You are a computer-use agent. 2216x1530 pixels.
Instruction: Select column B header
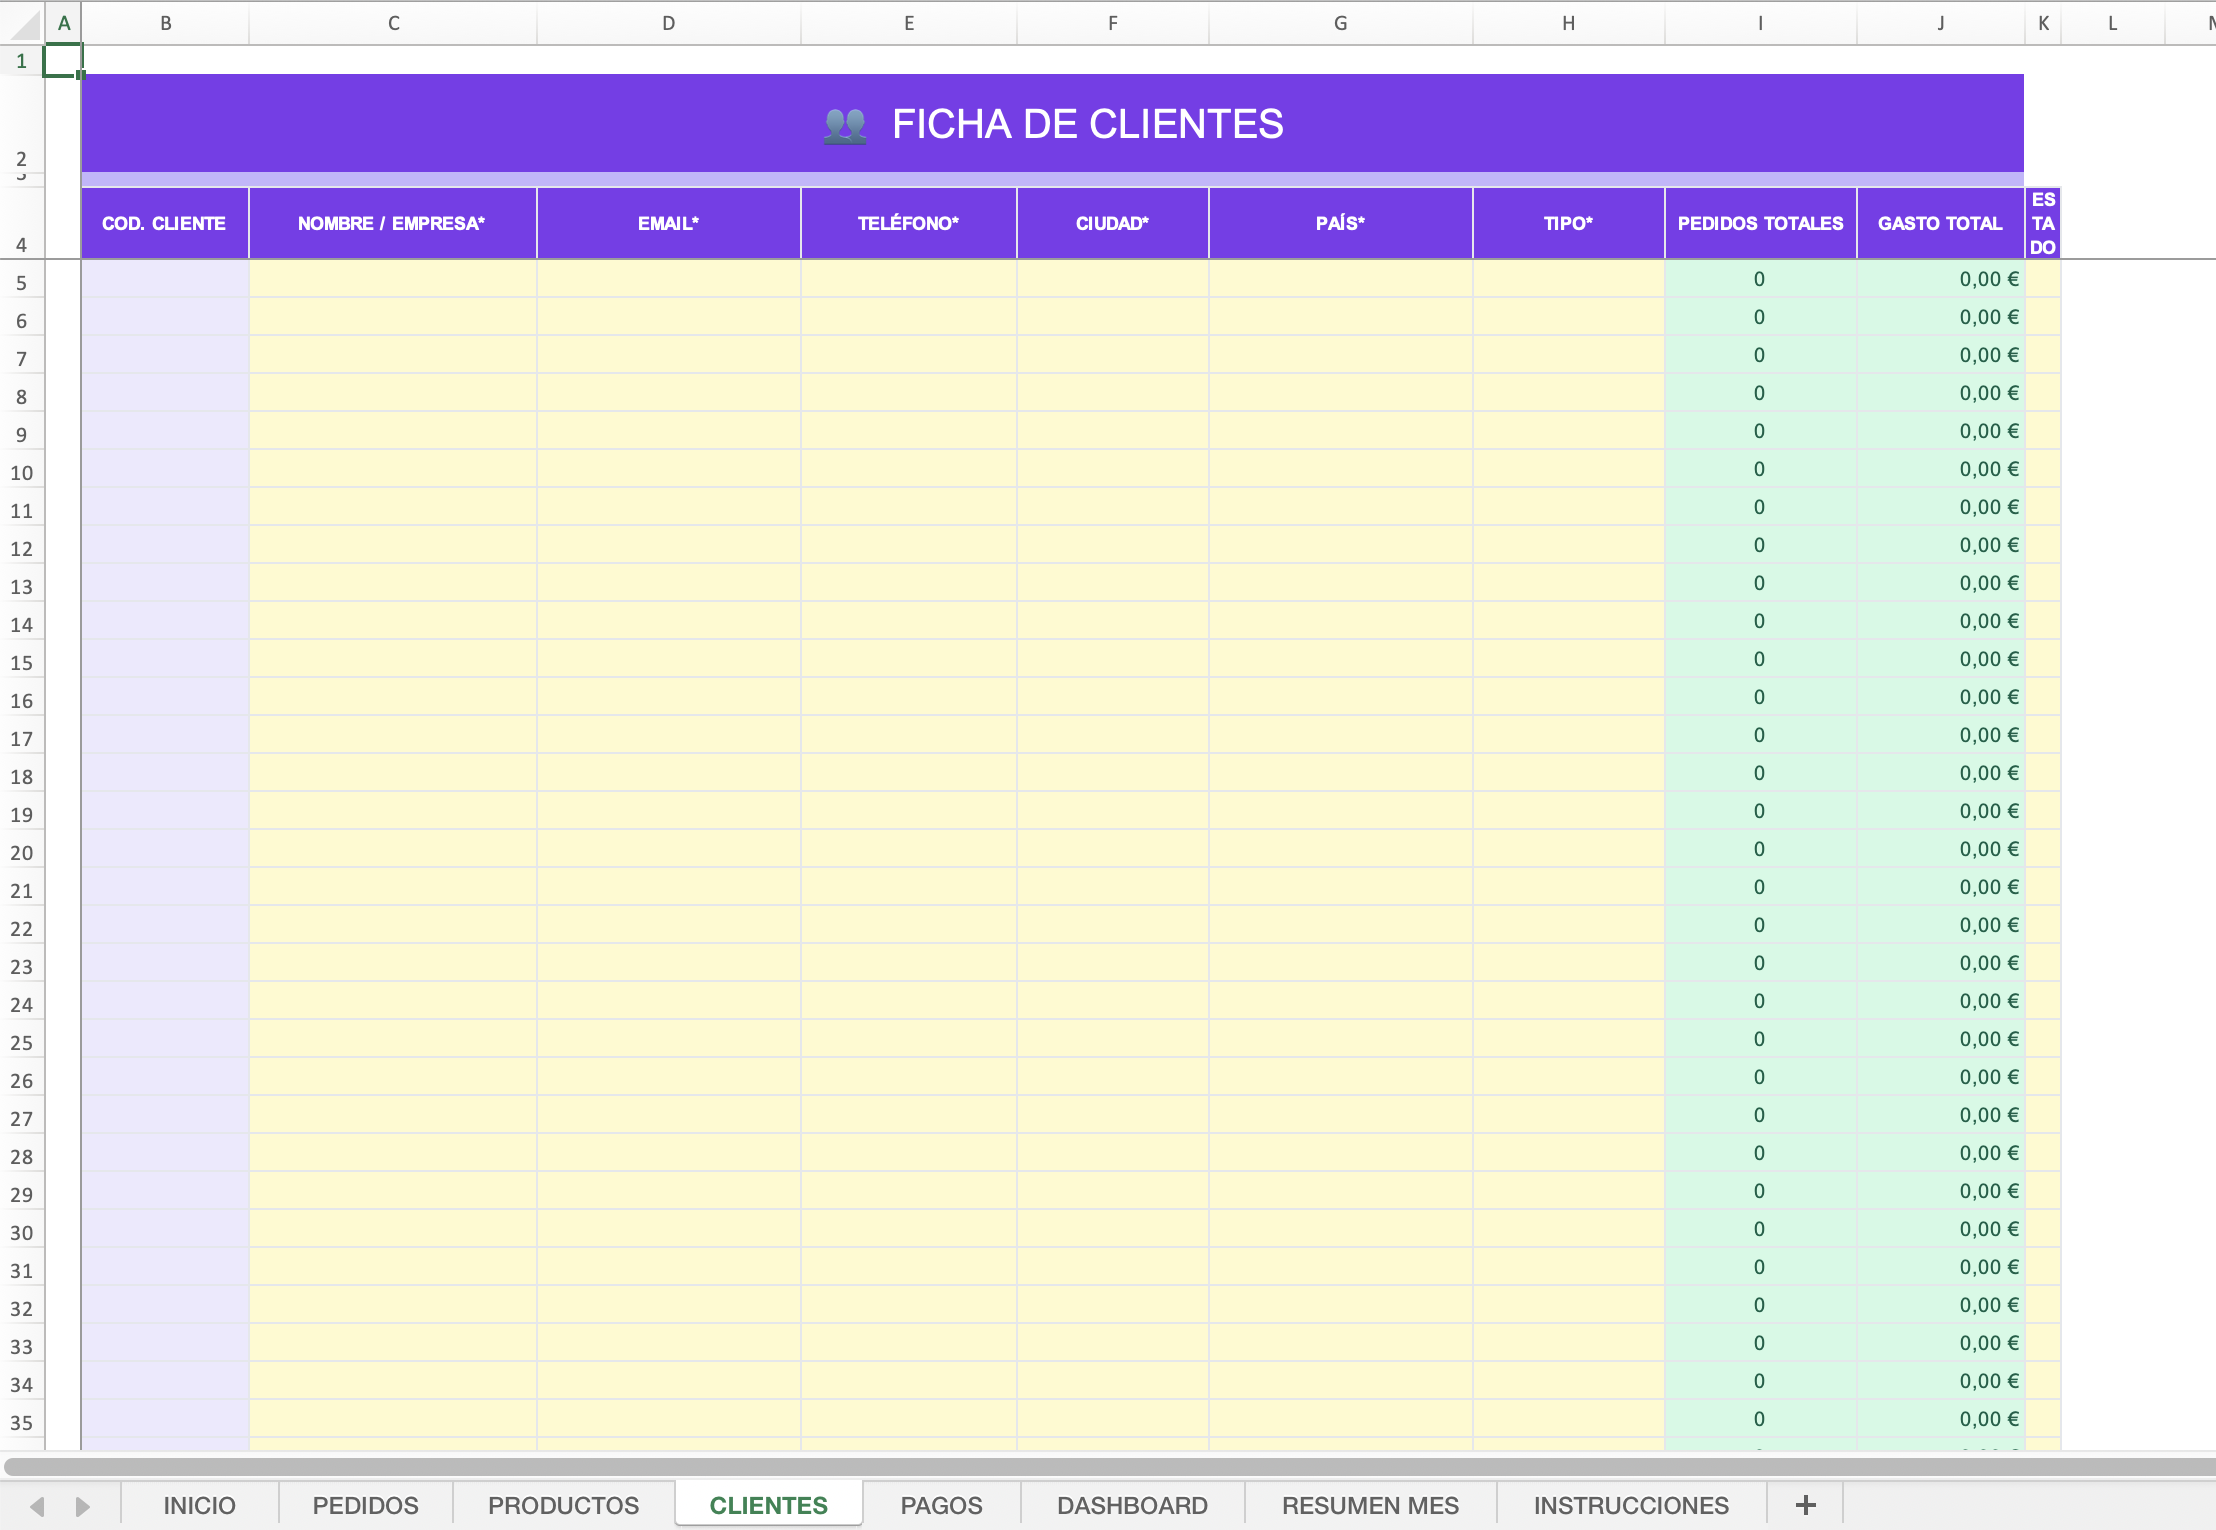coord(166,23)
